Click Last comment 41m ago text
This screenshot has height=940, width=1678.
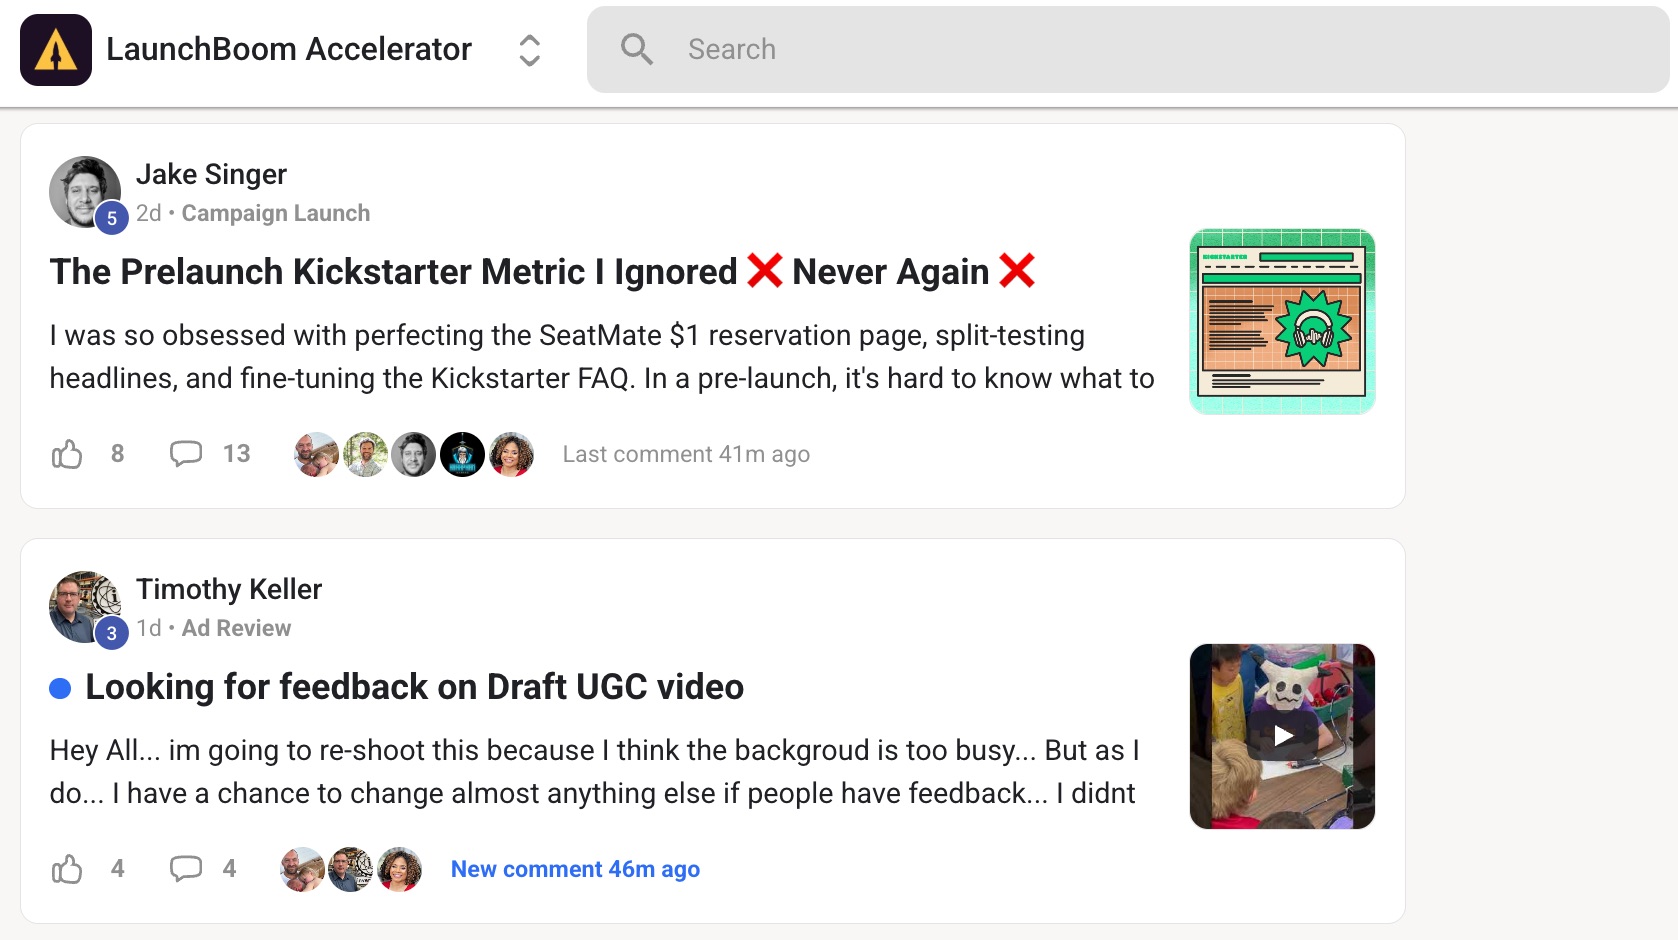pyautogui.click(x=686, y=454)
